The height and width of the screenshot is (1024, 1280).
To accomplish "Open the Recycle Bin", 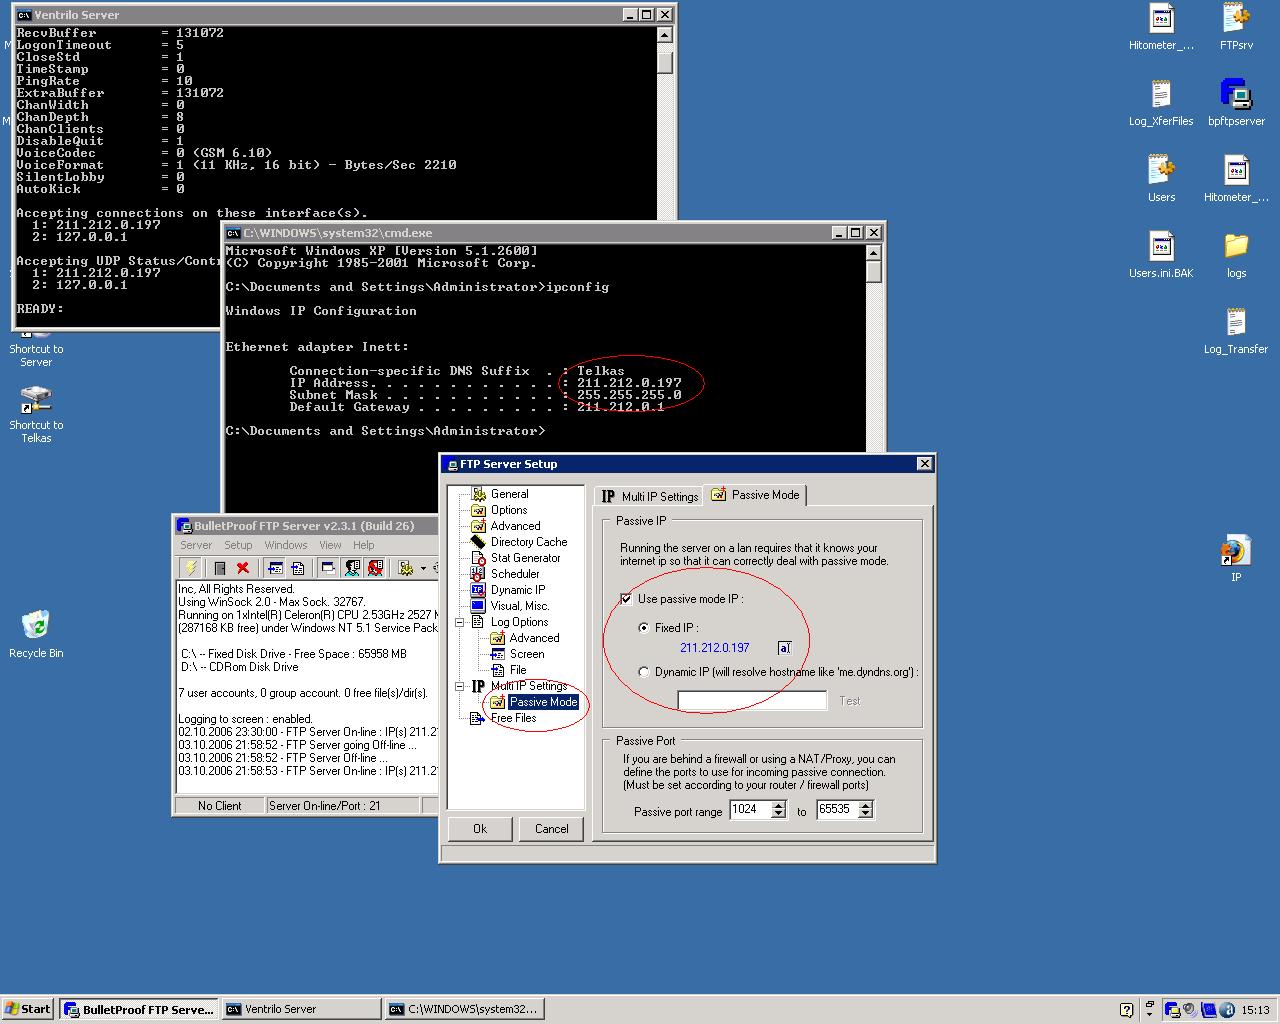I will (x=36, y=634).
